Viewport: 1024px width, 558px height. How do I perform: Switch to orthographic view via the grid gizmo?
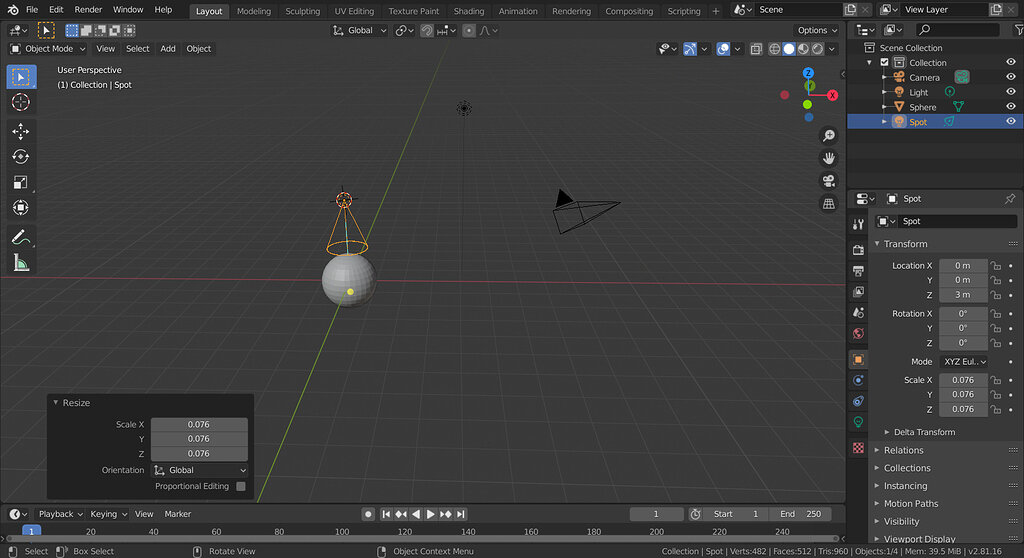point(828,204)
